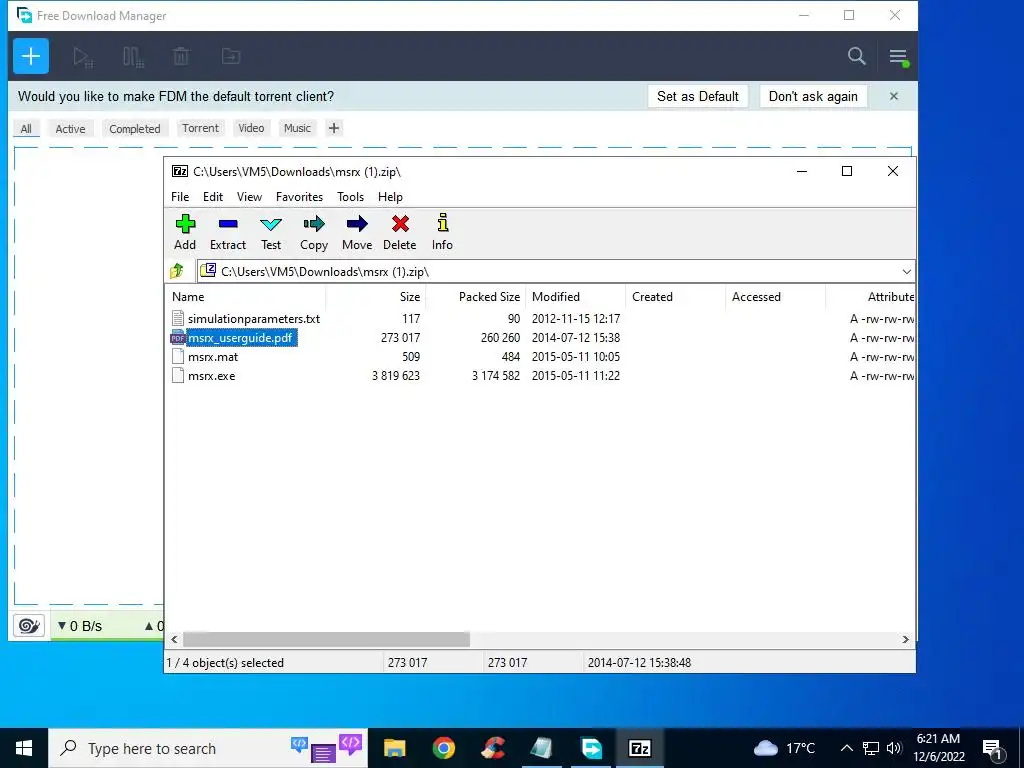Image resolution: width=1024 pixels, height=768 pixels.
Task: Click the Move toolbar icon in 7-Zip
Action: [357, 232]
